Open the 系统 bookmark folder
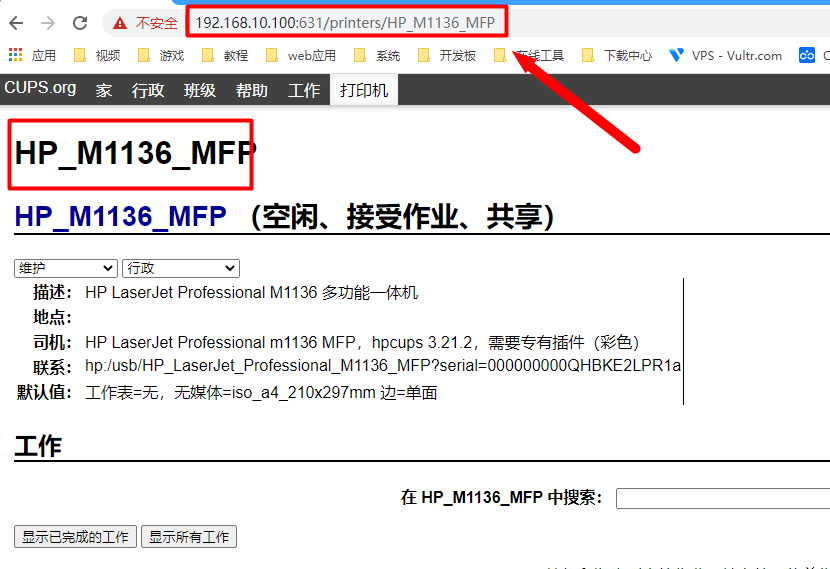Image resolution: width=830 pixels, height=569 pixels. (x=377, y=55)
